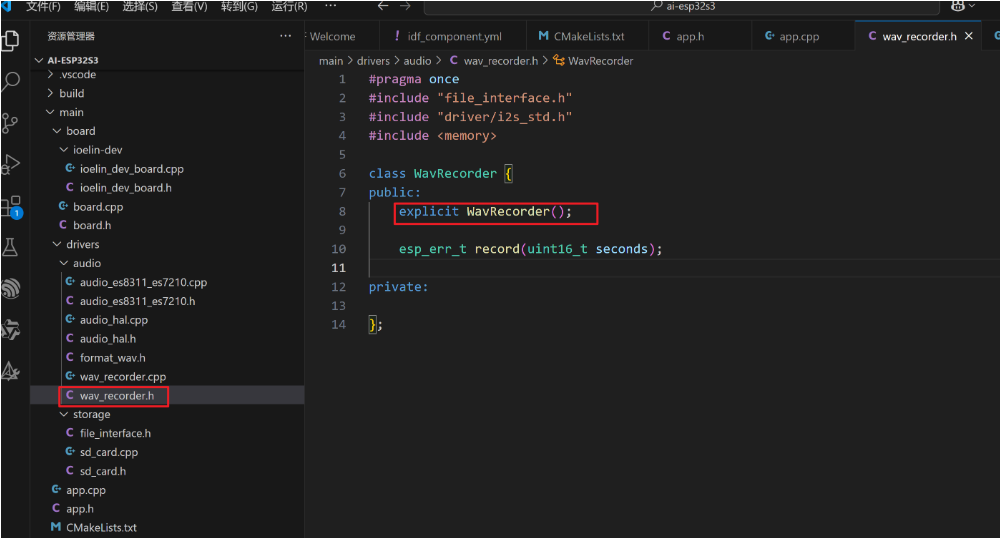Open 查看(V) menu
Viewport: 1000px width, 538px height.
(189, 6)
